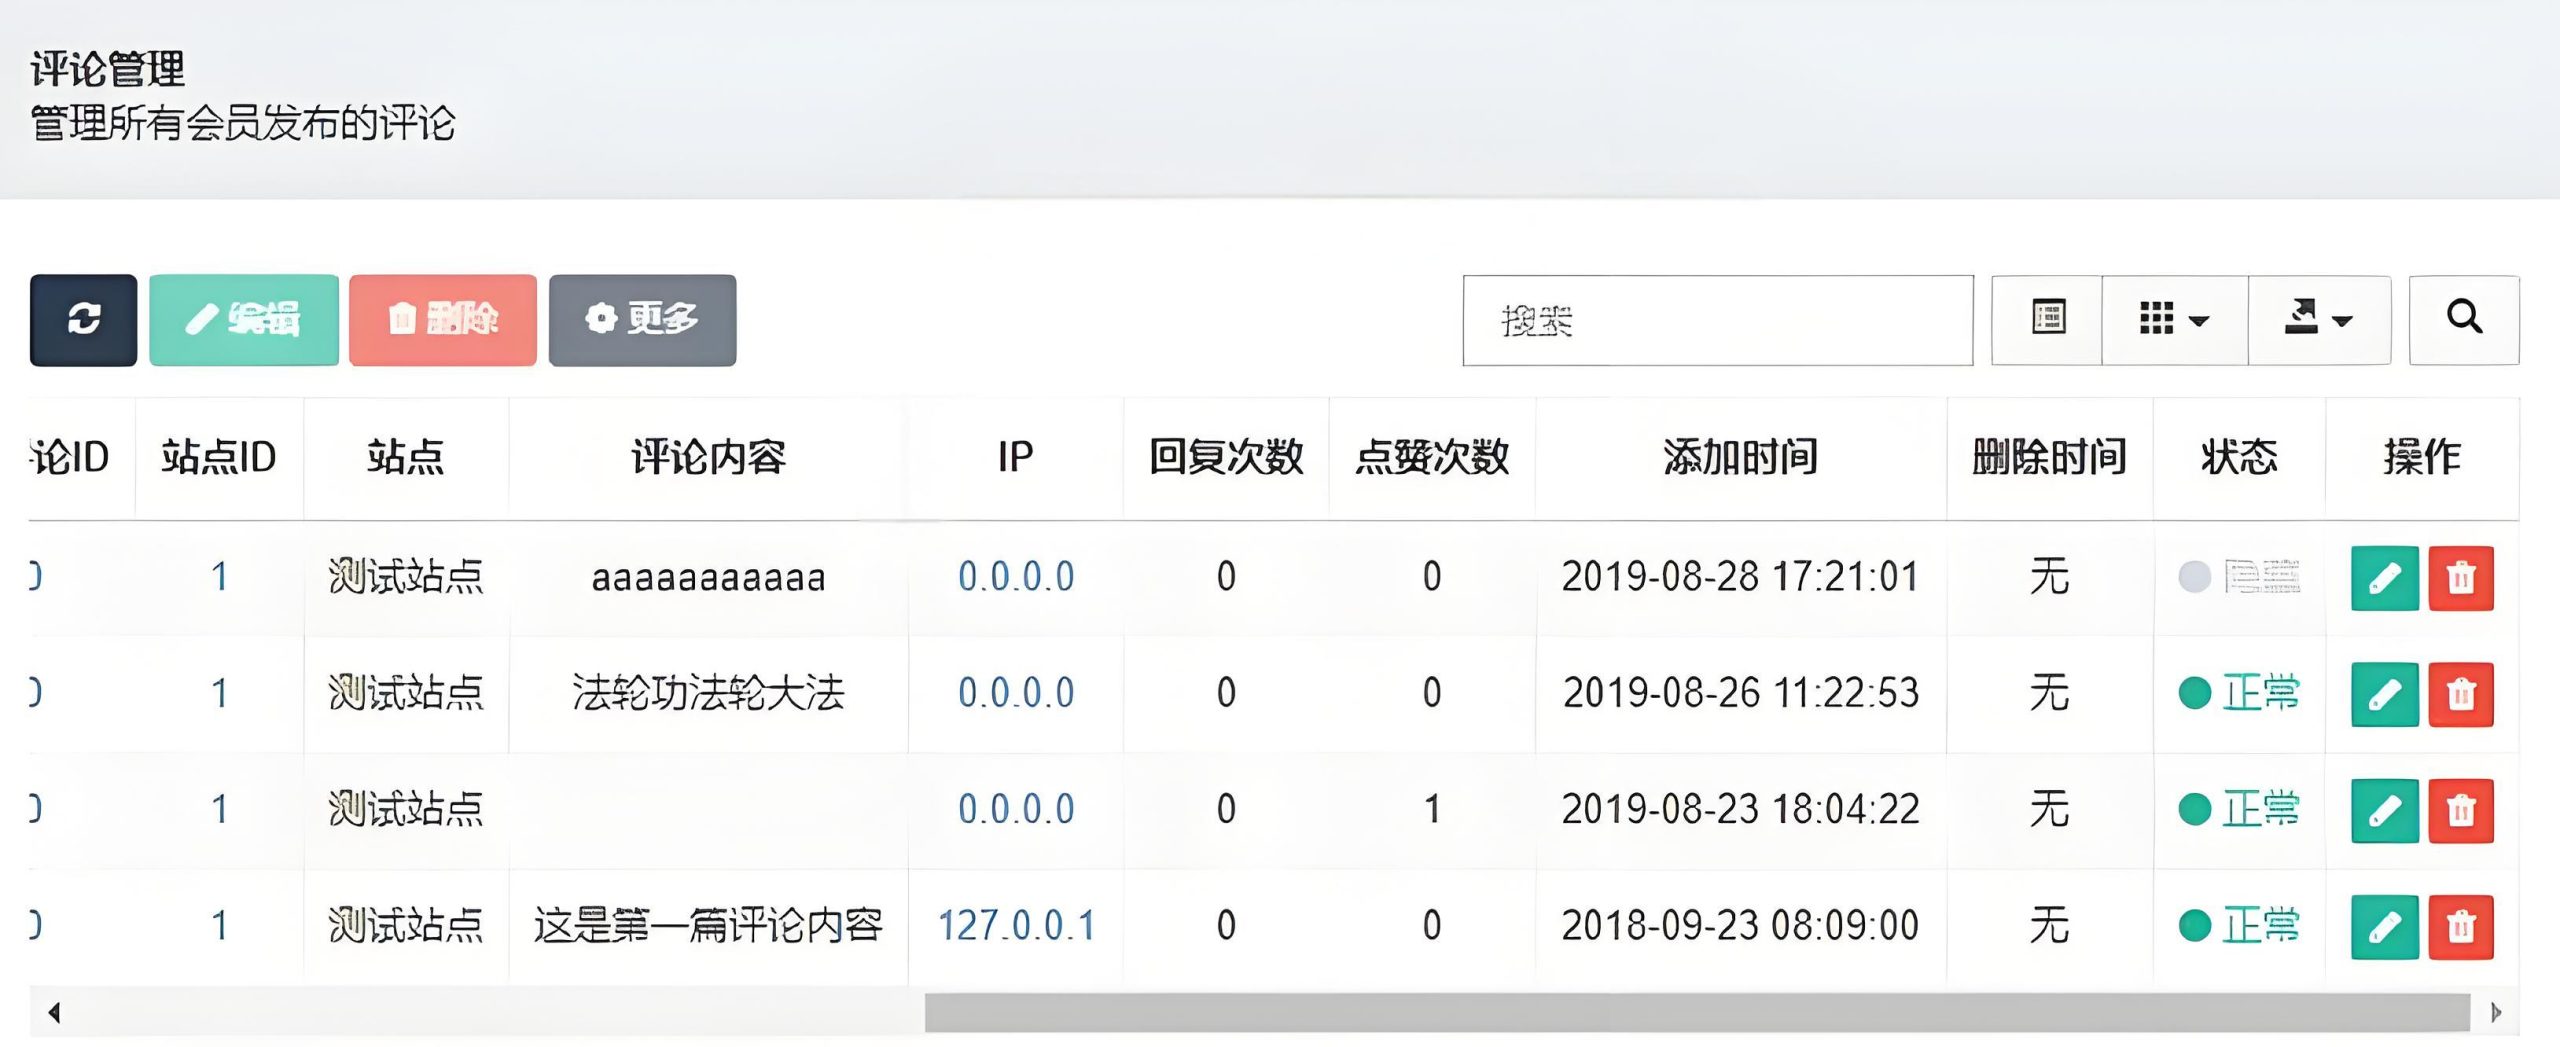This screenshot has width=2560, height=1047.
Task: Delete the comment dated 2019-08-26 via trash icon
Action: [2460, 694]
